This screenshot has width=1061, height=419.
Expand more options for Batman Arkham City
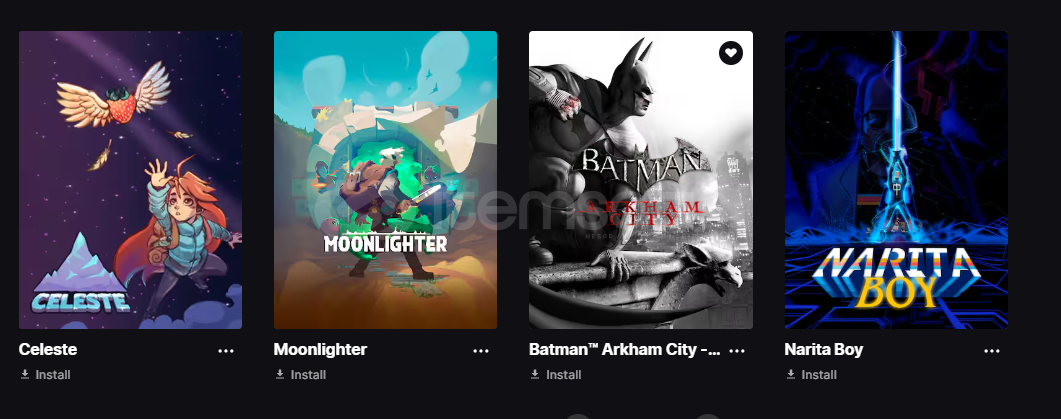click(x=737, y=351)
